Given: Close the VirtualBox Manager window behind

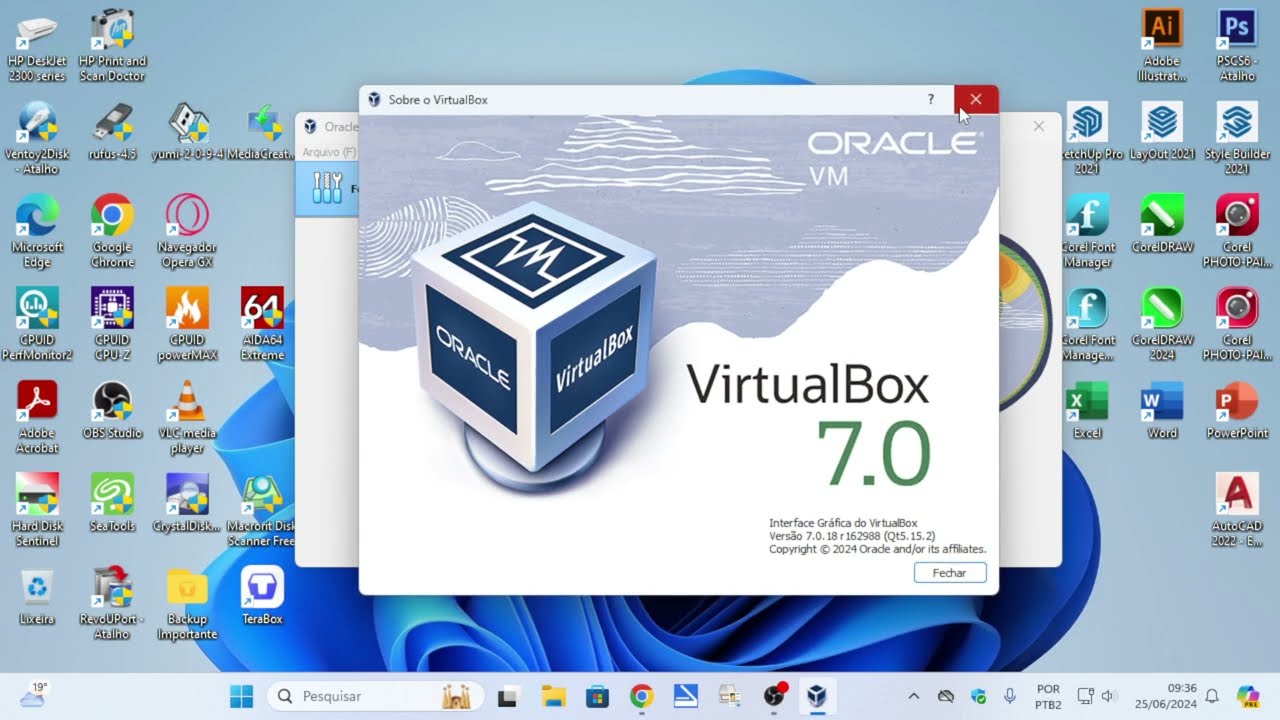Looking at the screenshot, I should tap(1039, 126).
